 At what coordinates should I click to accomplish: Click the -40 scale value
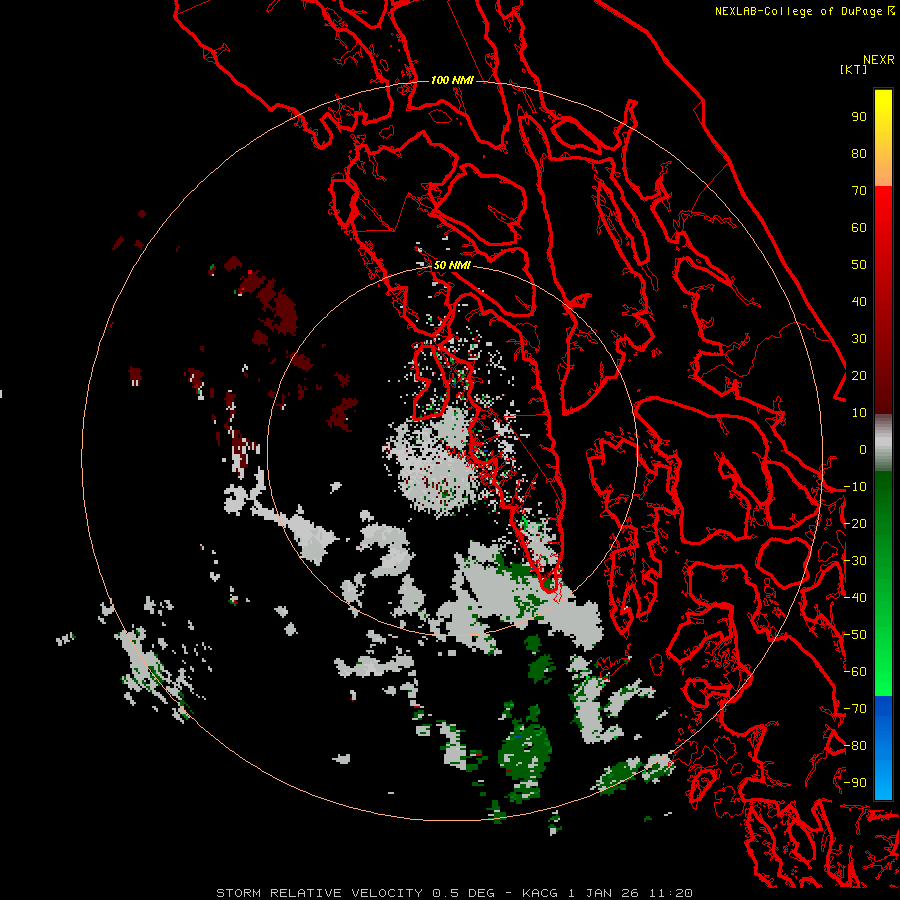pos(855,598)
